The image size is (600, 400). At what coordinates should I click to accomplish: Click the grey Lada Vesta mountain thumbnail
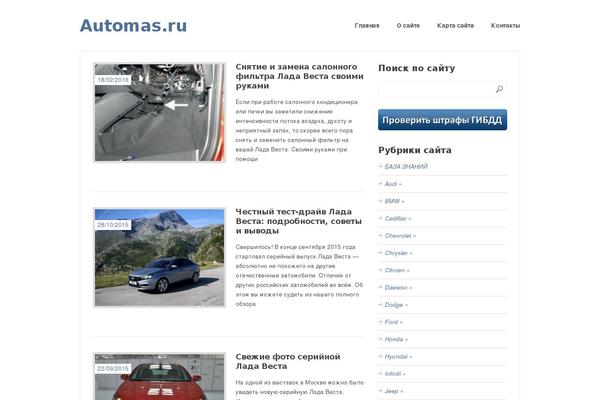coord(160,258)
